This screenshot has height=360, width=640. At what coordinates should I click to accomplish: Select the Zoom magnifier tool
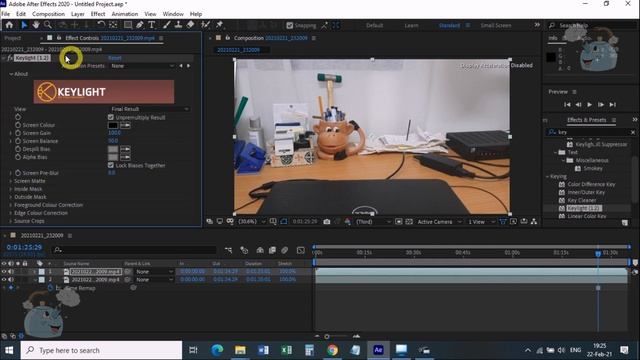tap(48, 25)
